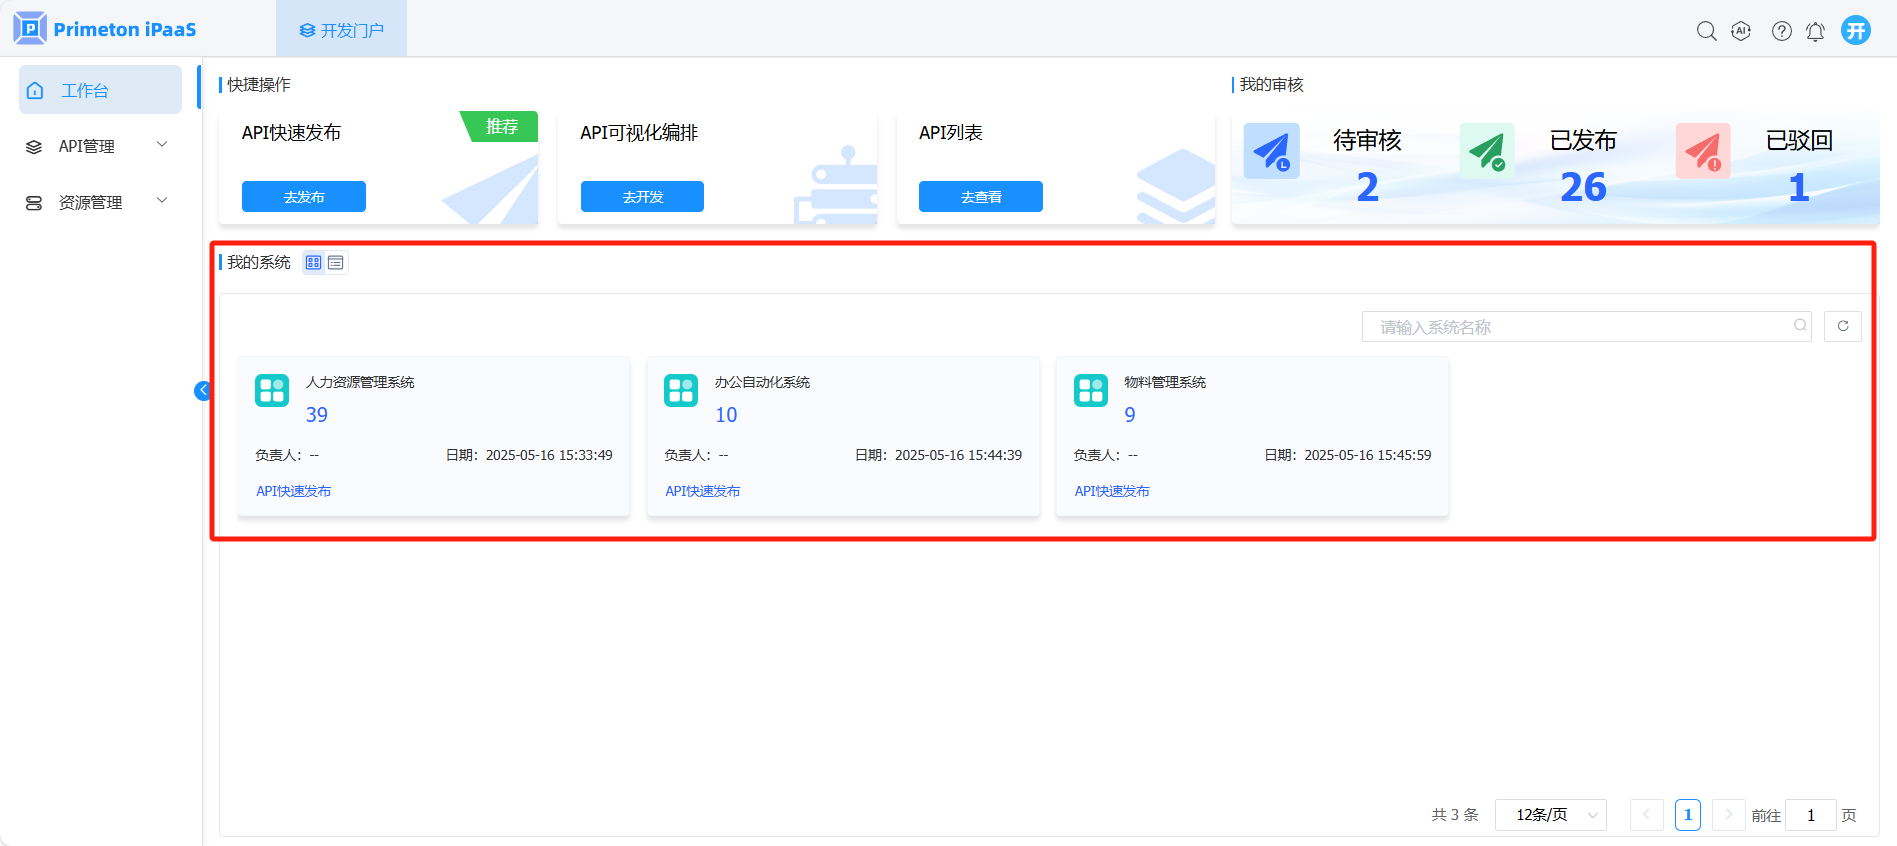Click the search magnifier icon in header
This screenshot has height=846, width=1897.
tap(1706, 31)
